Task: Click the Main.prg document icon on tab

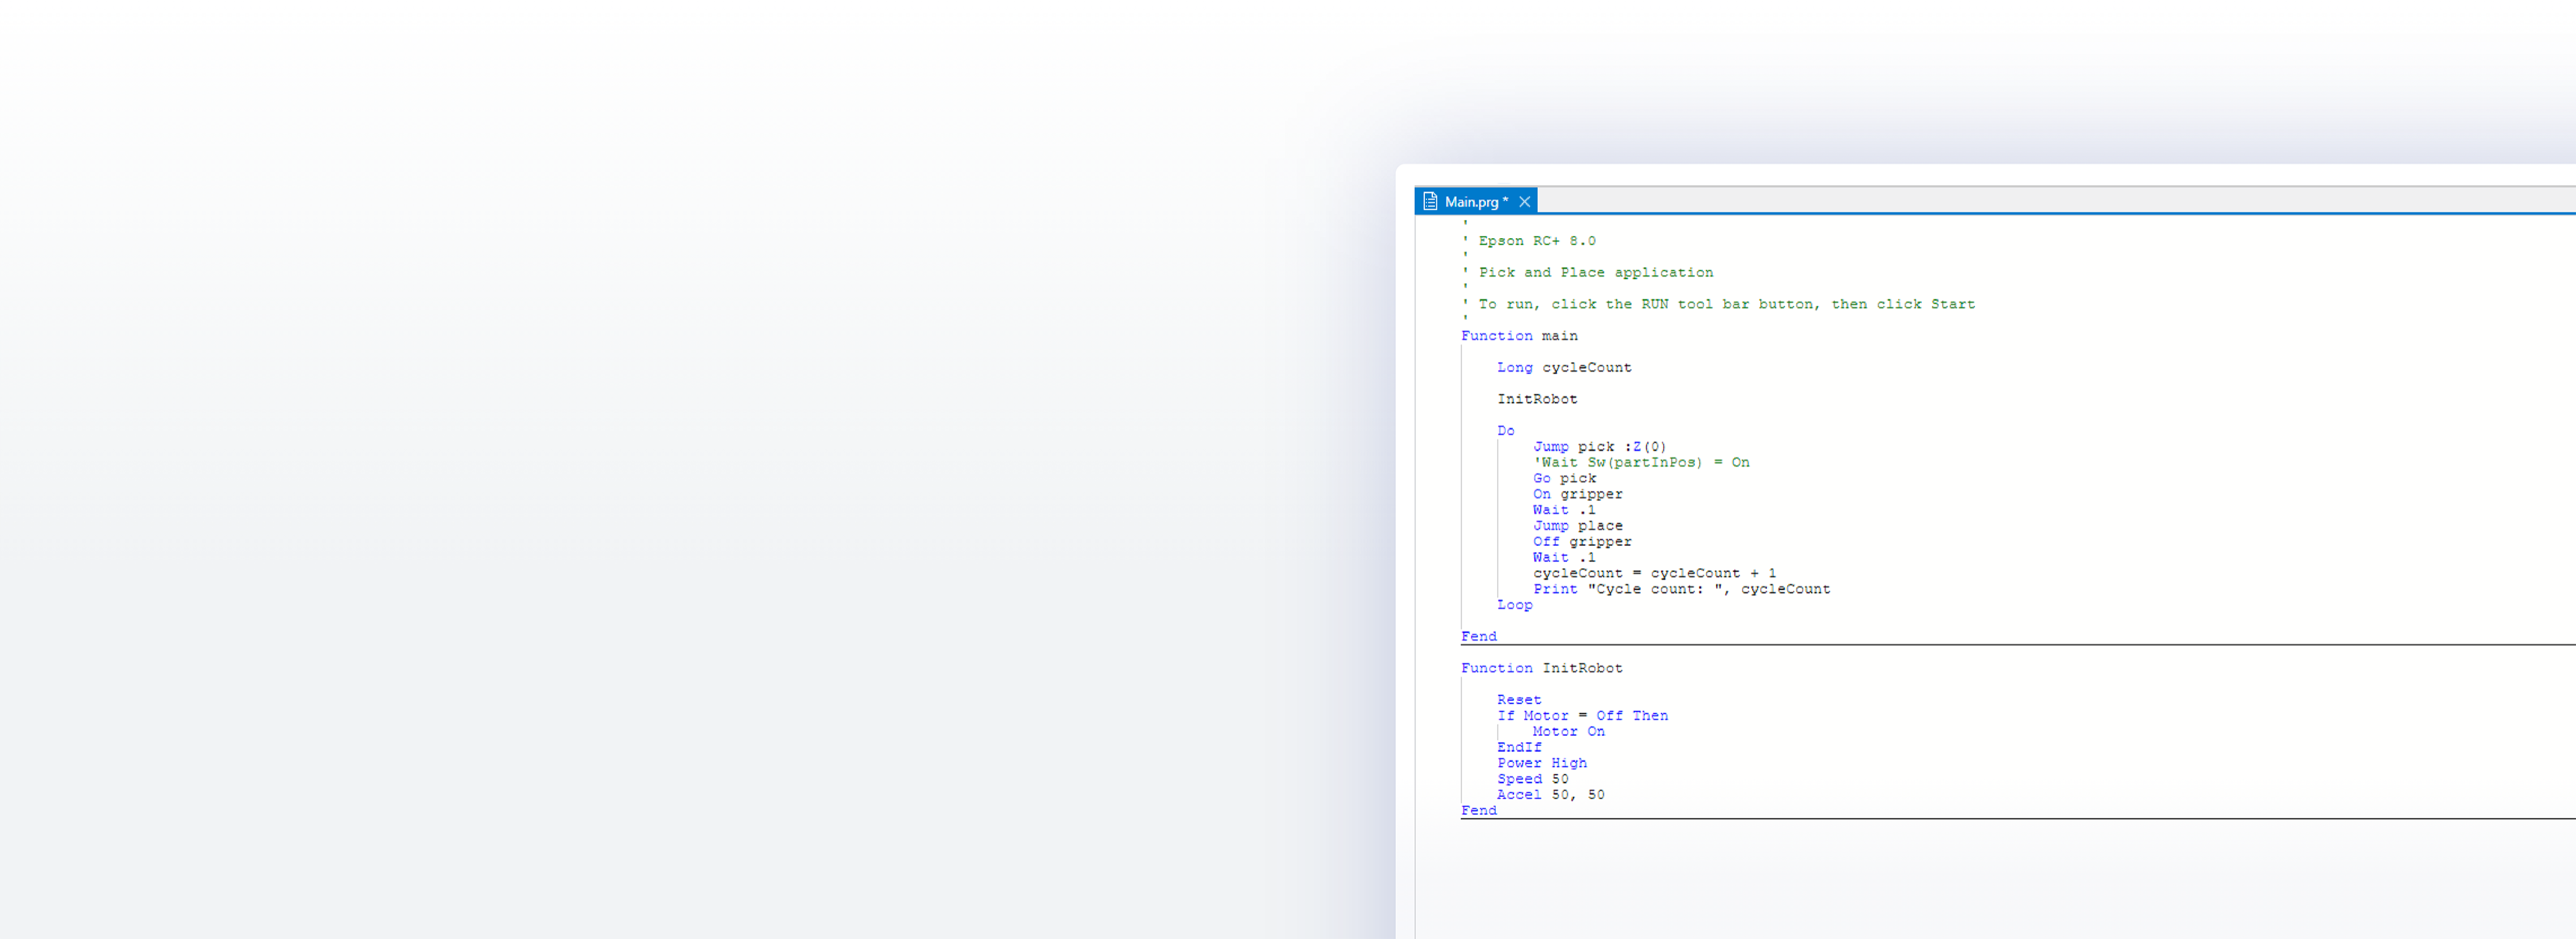Action: [1430, 201]
